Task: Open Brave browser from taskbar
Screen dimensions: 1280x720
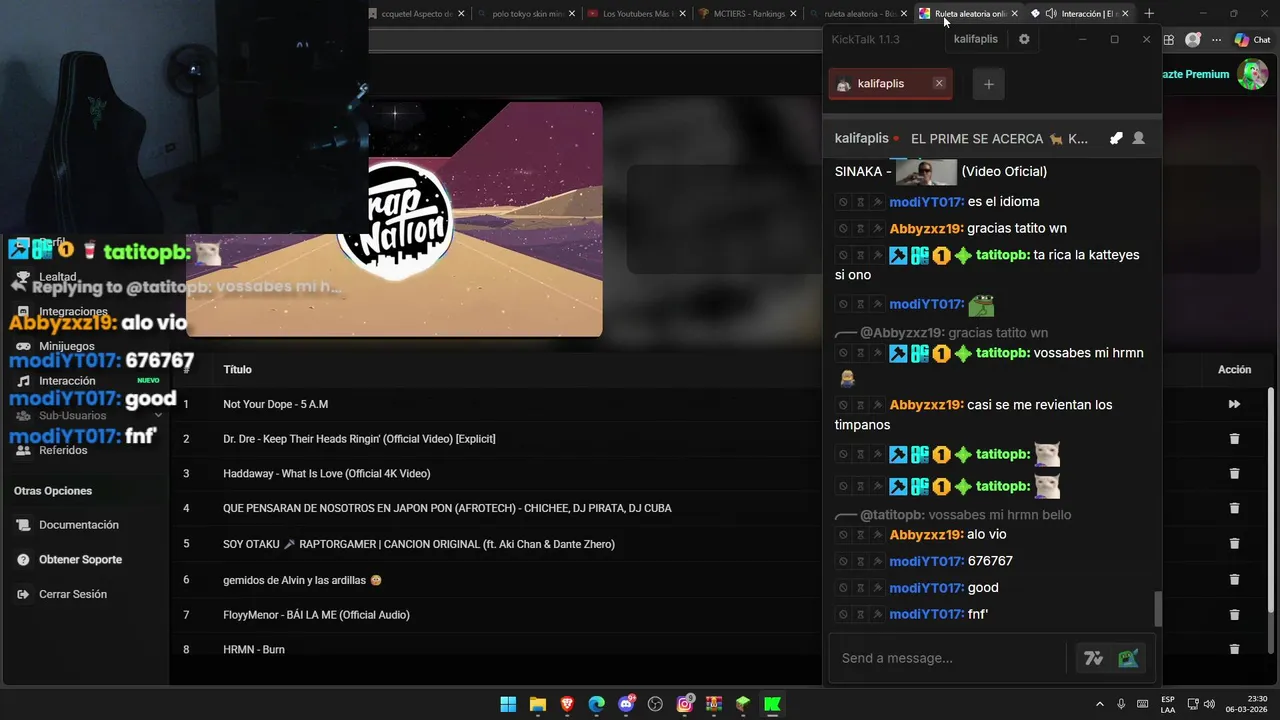Action: (567, 704)
